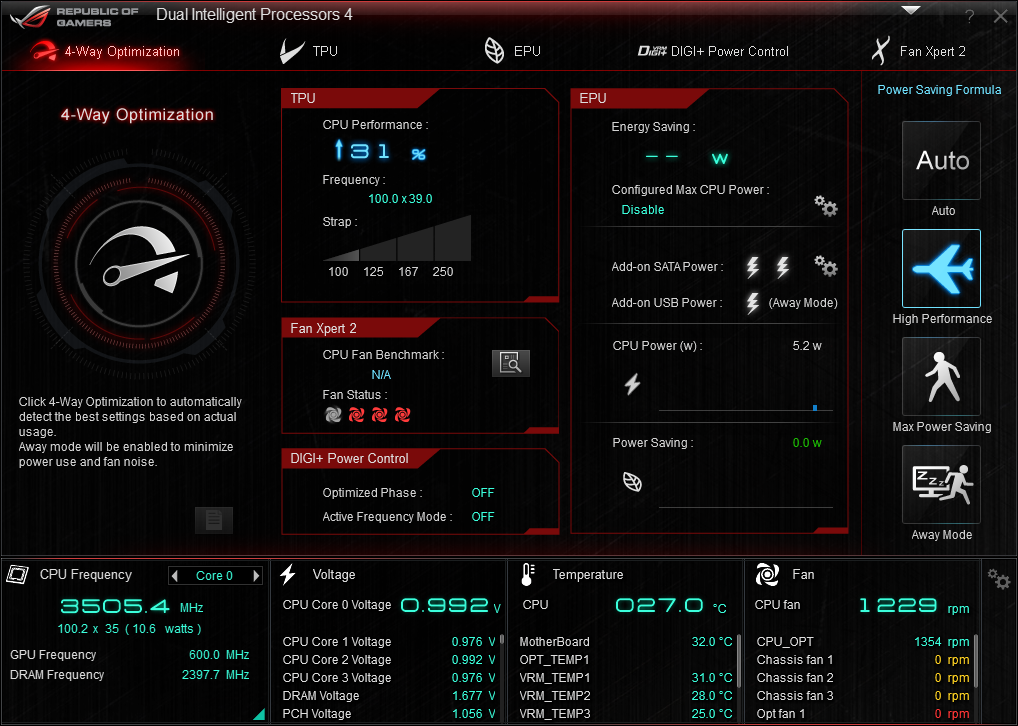
Task: Click the DRAM Voltage 1.677 V row
Action: point(389,695)
